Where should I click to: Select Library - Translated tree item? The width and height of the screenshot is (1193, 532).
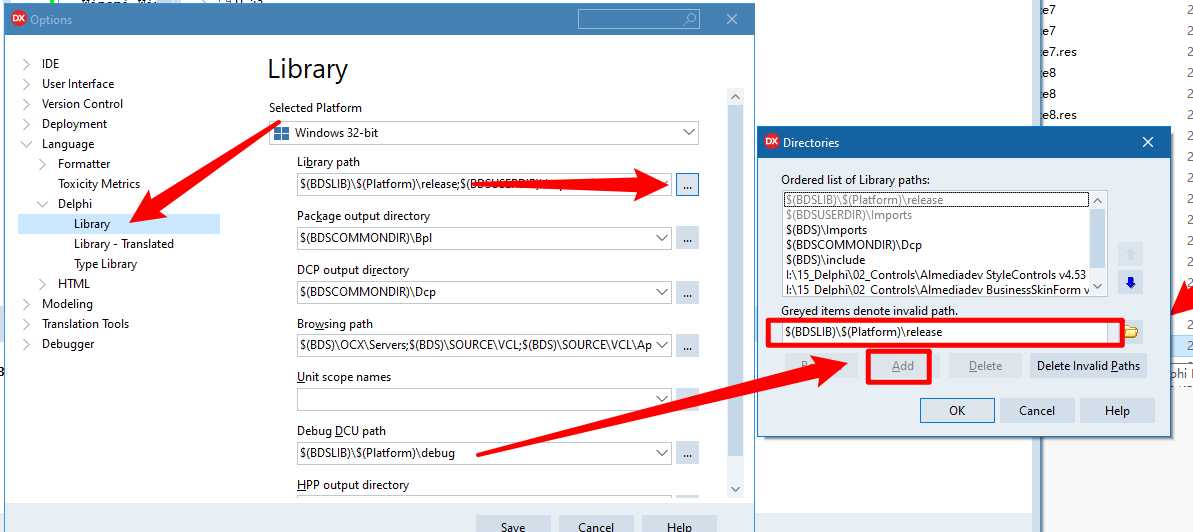tap(124, 244)
